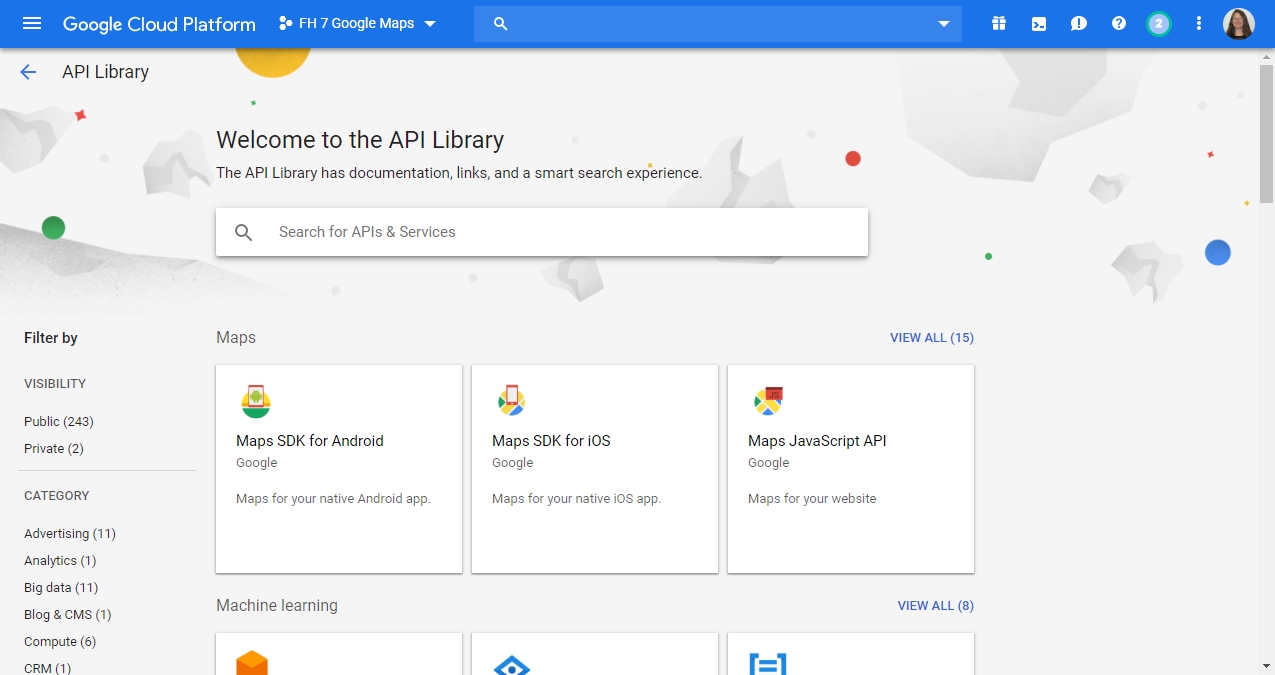Click the VISIBILITY filter heading

point(55,384)
